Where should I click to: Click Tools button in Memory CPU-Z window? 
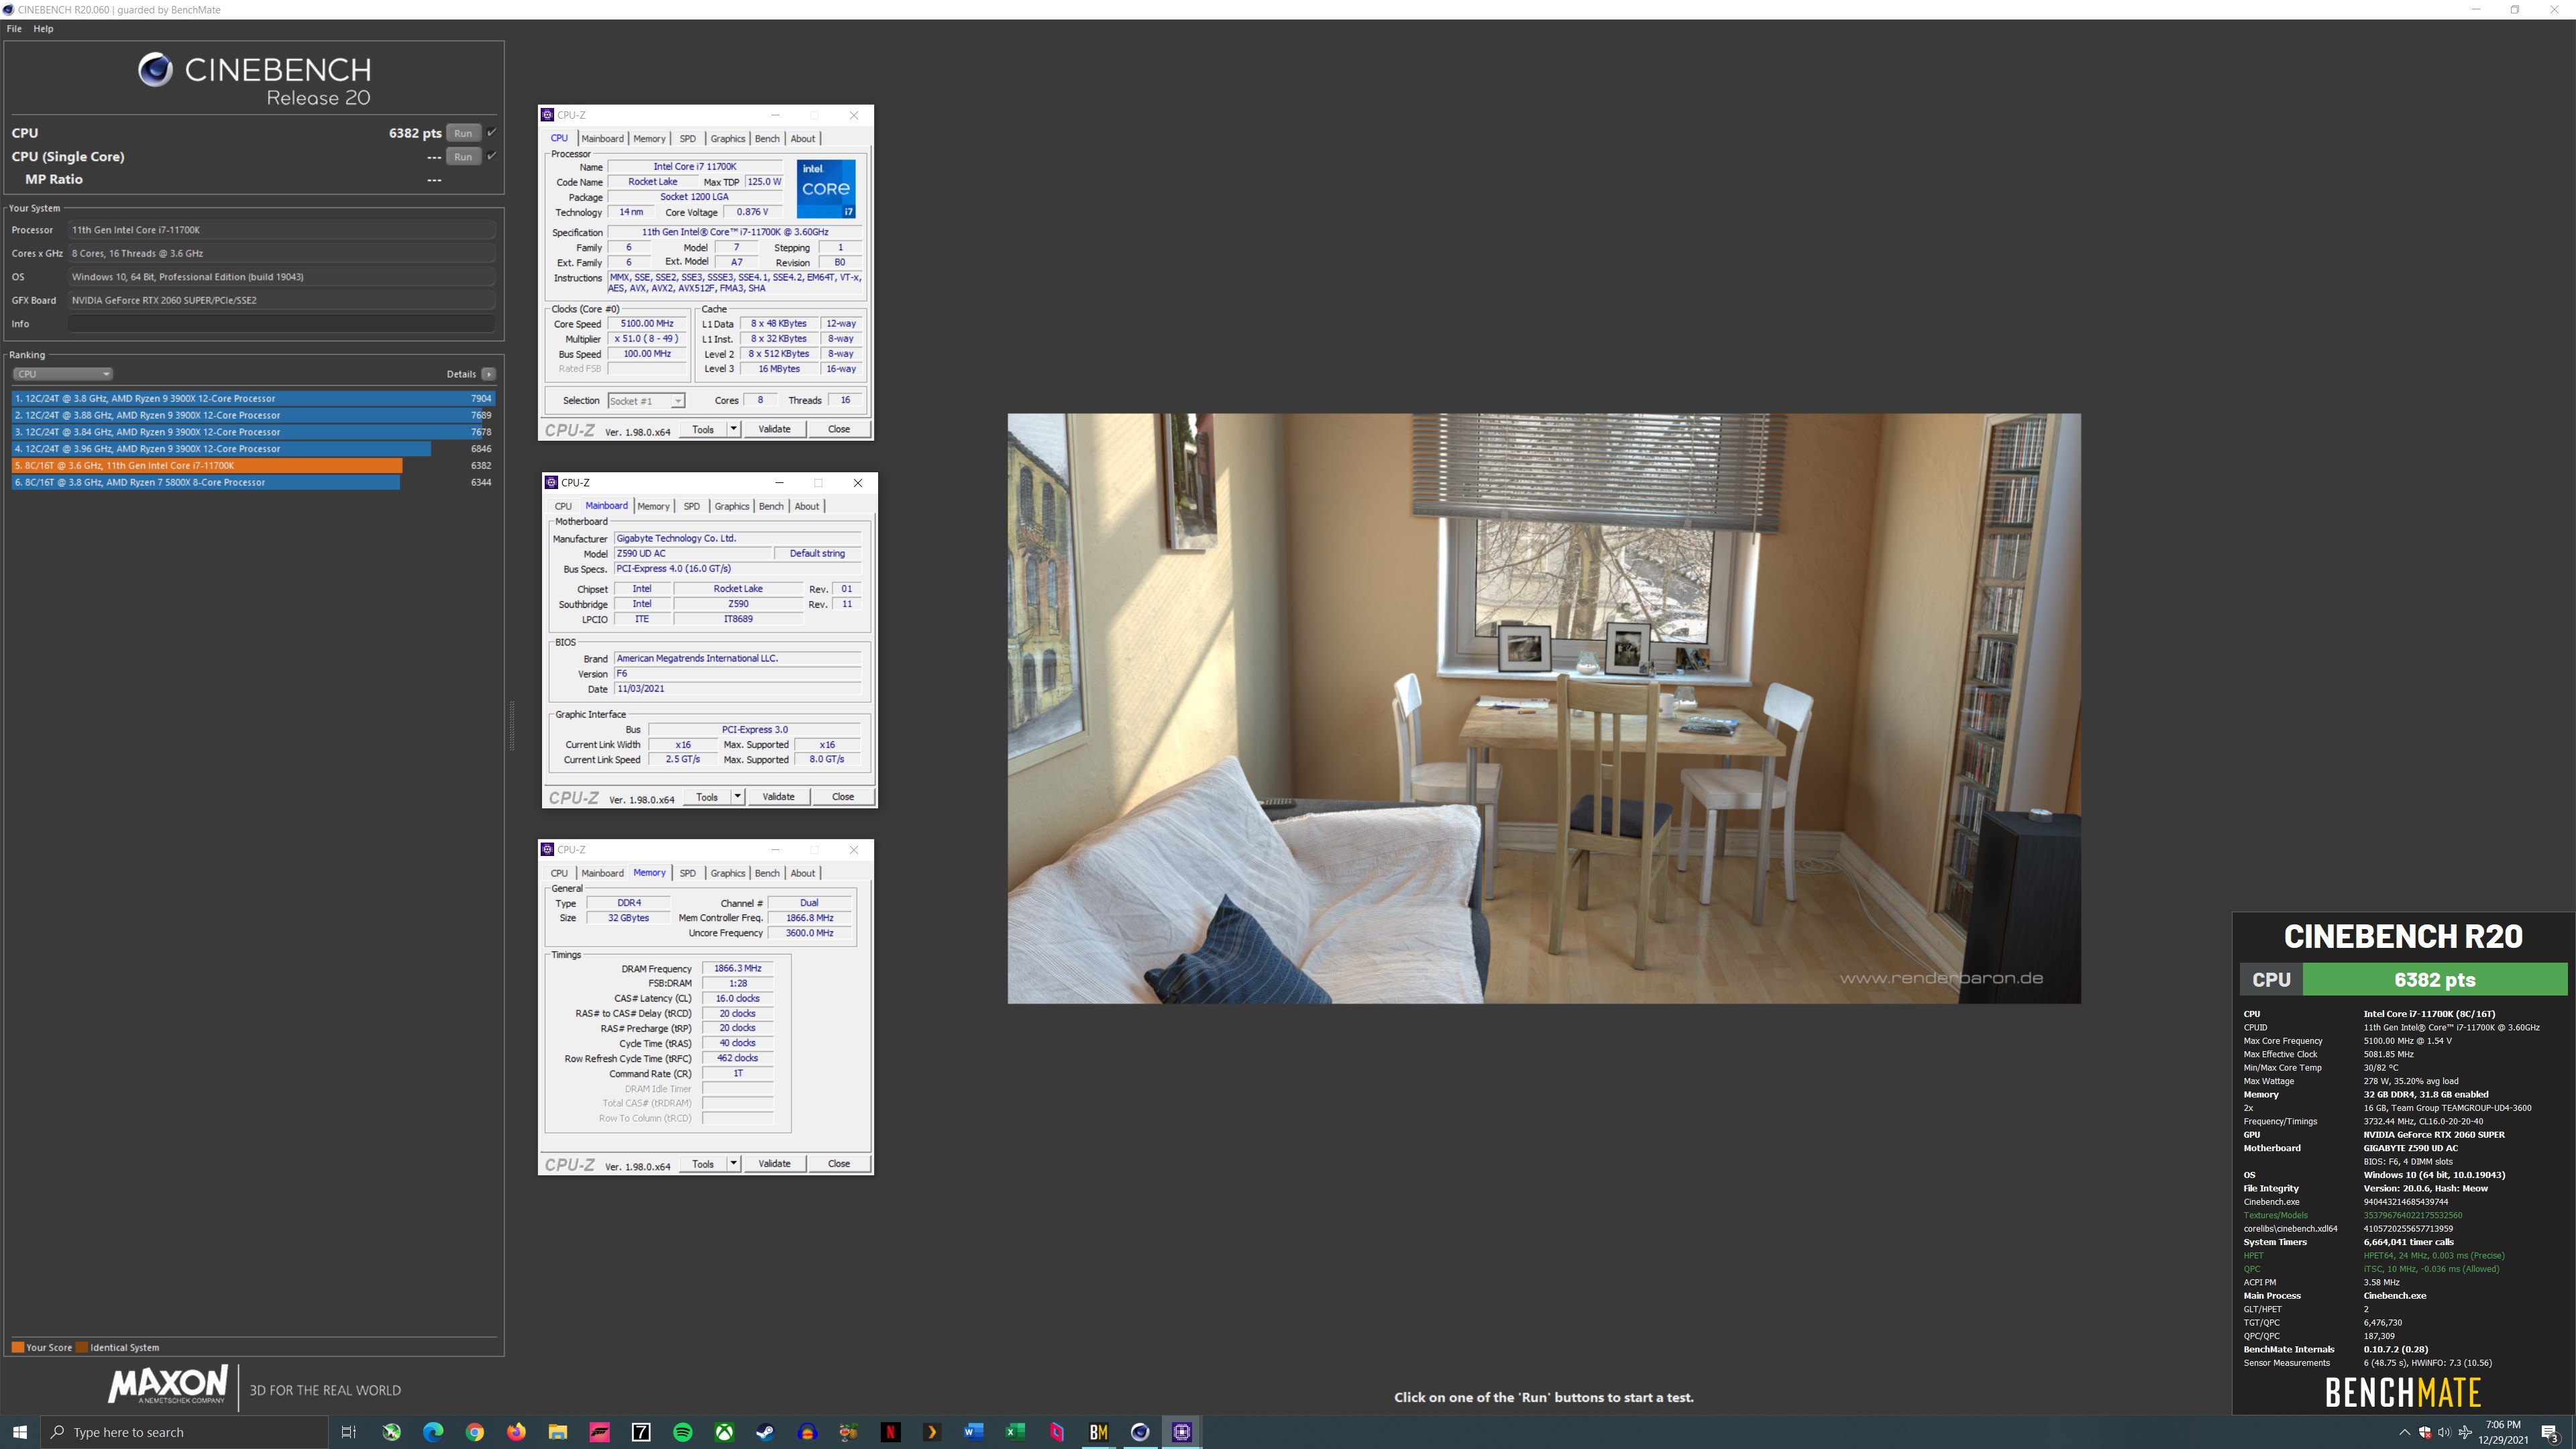(x=703, y=1164)
